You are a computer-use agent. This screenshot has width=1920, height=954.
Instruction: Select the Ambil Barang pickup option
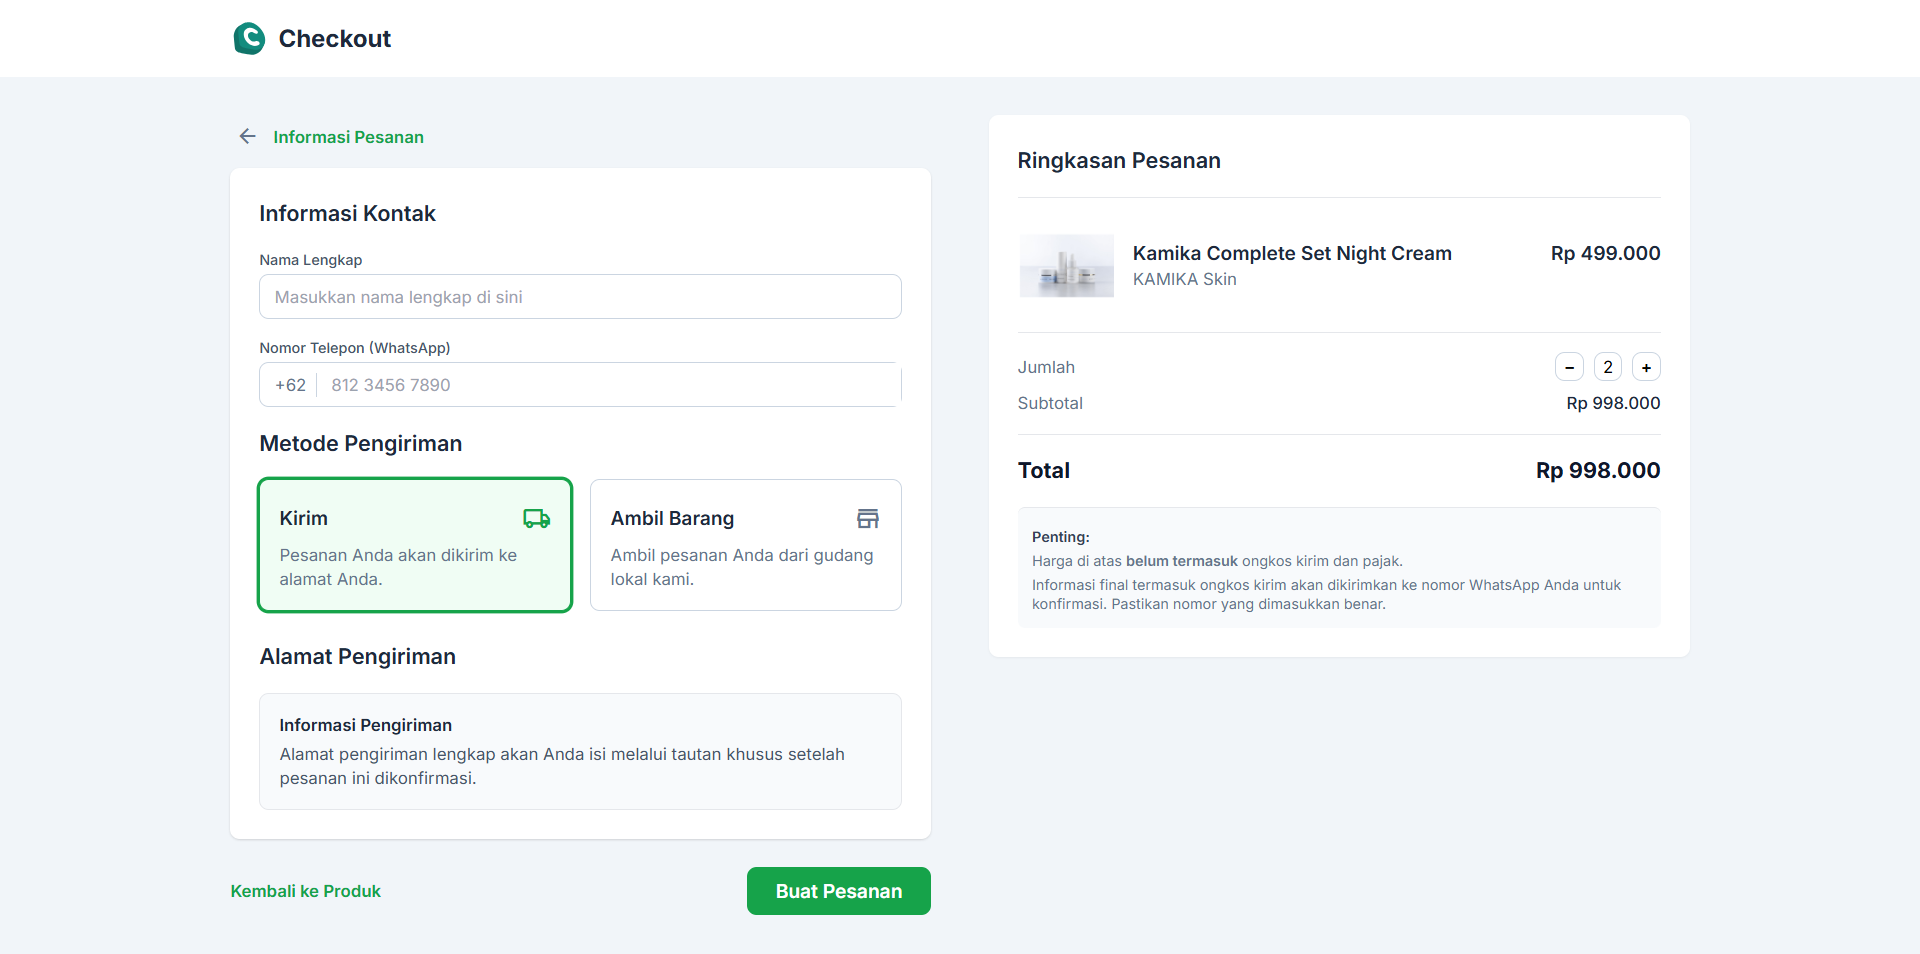(745, 545)
